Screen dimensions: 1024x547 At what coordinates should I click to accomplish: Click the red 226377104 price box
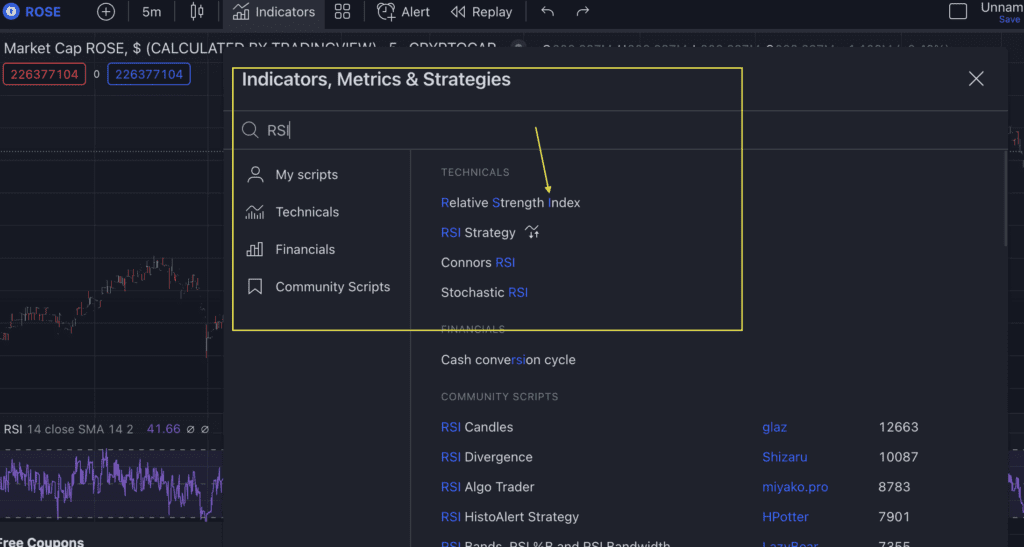click(44, 74)
